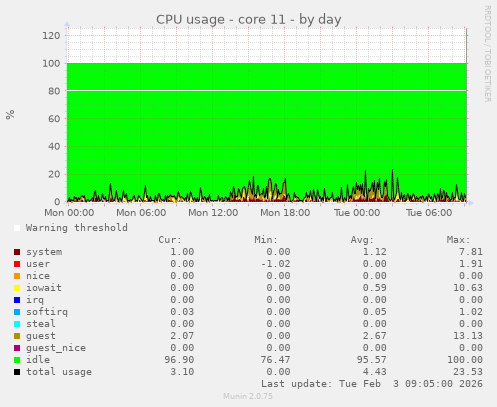This screenshot has height=407, width=497.
Task: Click guest max value 13.13
Action: coord(468,336)
